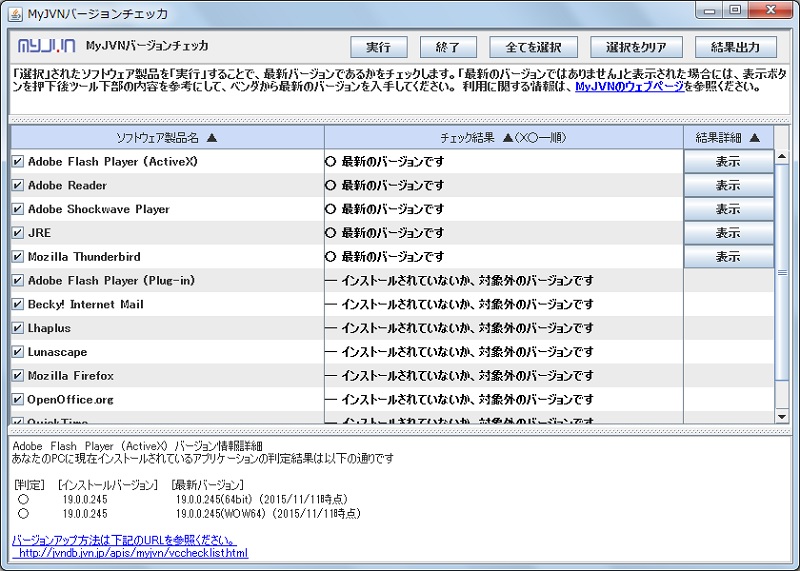Sort by ソフトウェア製品名 column header
The width and height of the screenshot is (800, 571).
tap(167, 138)
